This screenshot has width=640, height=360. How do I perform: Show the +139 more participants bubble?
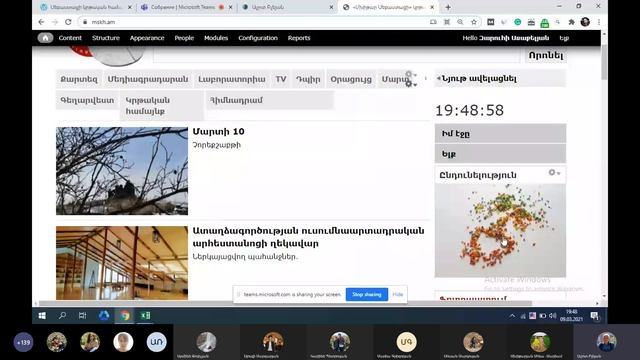[x=23, y=342]
